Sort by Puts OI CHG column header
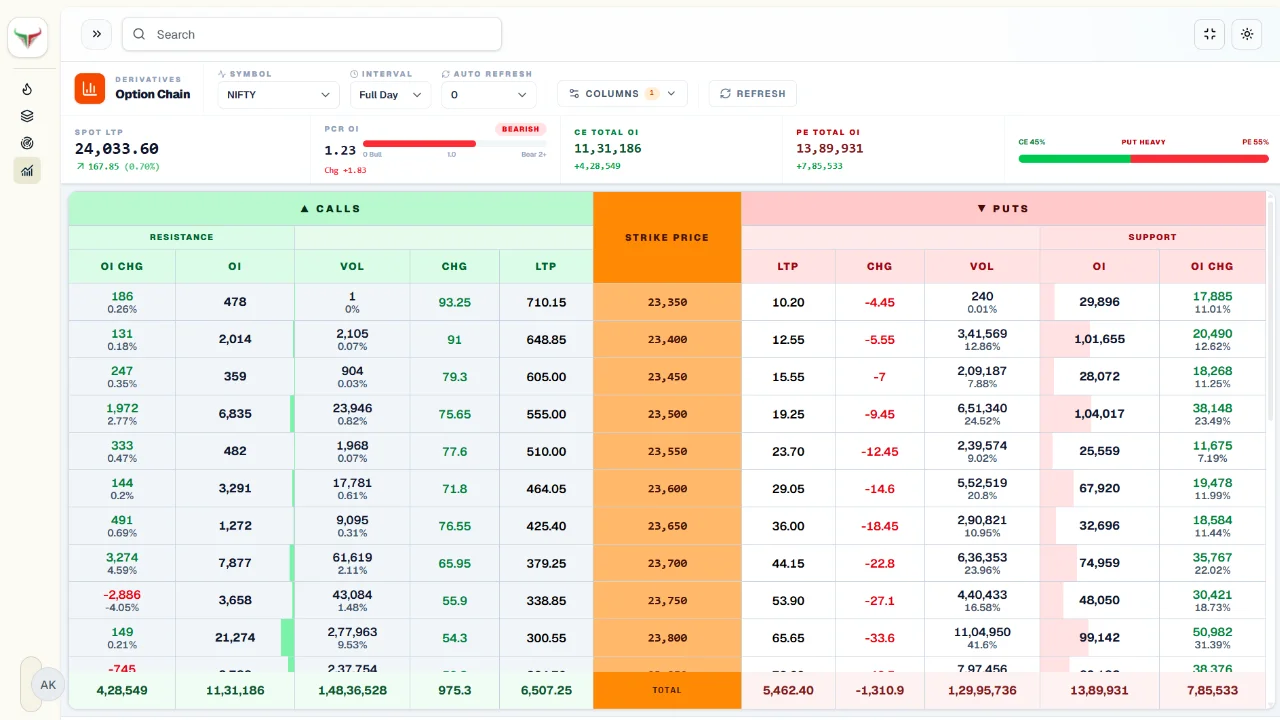 click(1212, 267)
